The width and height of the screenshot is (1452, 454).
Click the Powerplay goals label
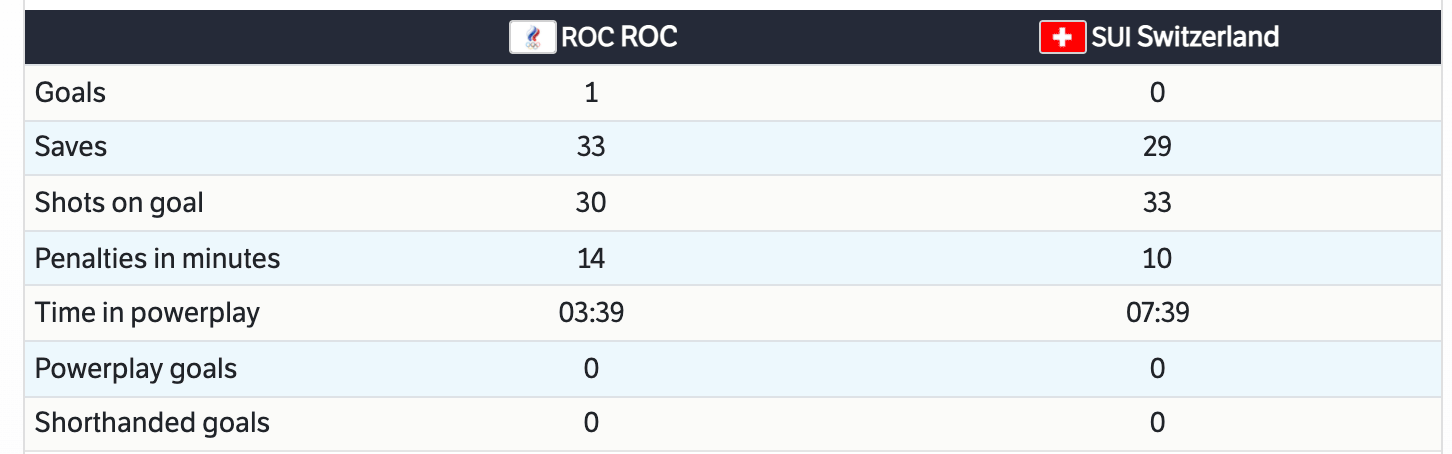[136, 368]
